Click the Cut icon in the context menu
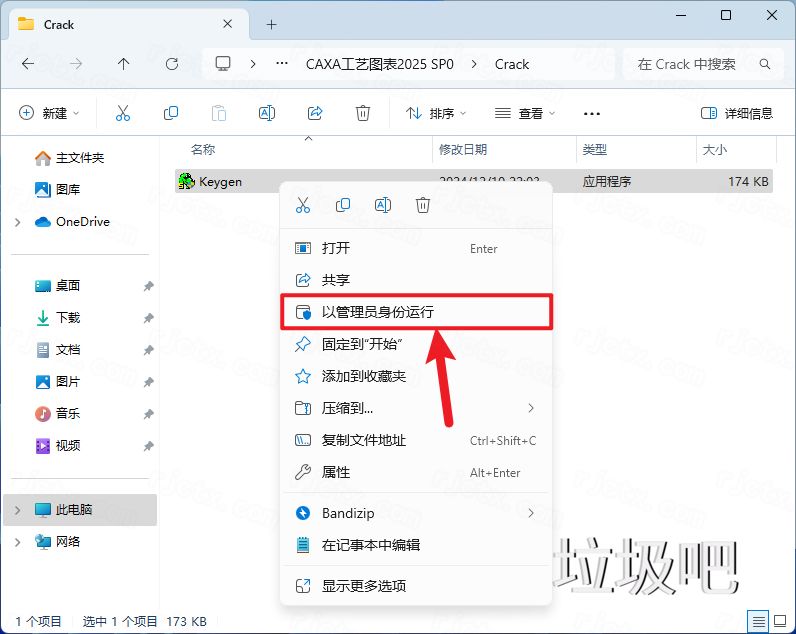Viewport: 796px width, 634px height. (303, 205)
